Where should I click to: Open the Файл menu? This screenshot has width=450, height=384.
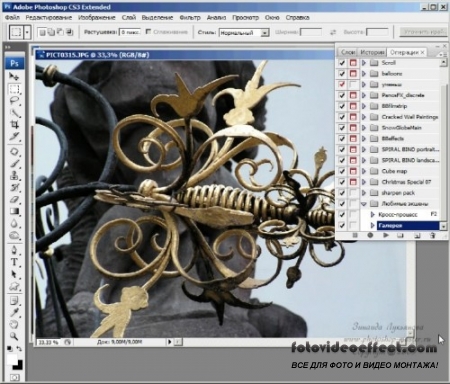point(12,17)
